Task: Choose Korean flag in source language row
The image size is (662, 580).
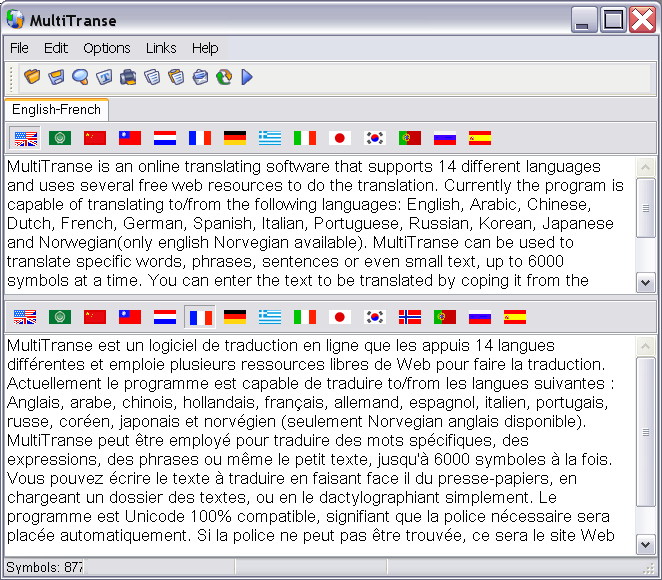Action: (375, 138)
